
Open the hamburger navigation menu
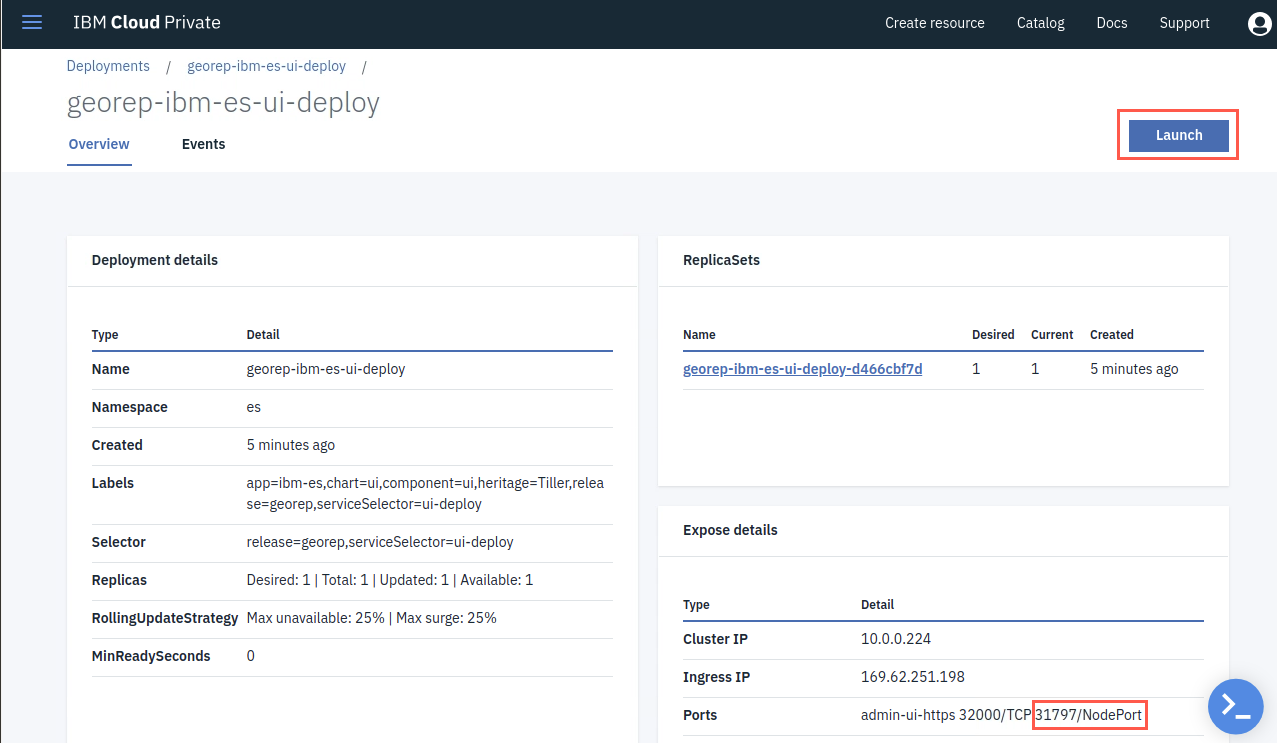(32, 22)
